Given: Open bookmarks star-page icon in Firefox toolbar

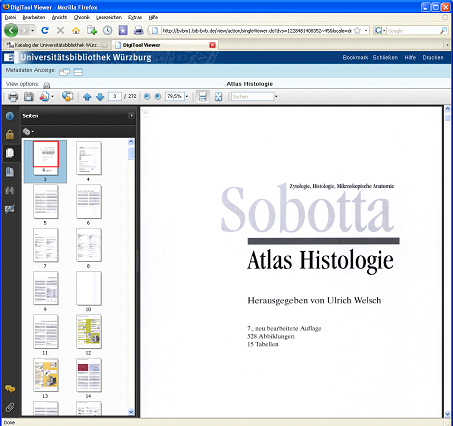Looking at the screenshot, I should click(123, 31).
